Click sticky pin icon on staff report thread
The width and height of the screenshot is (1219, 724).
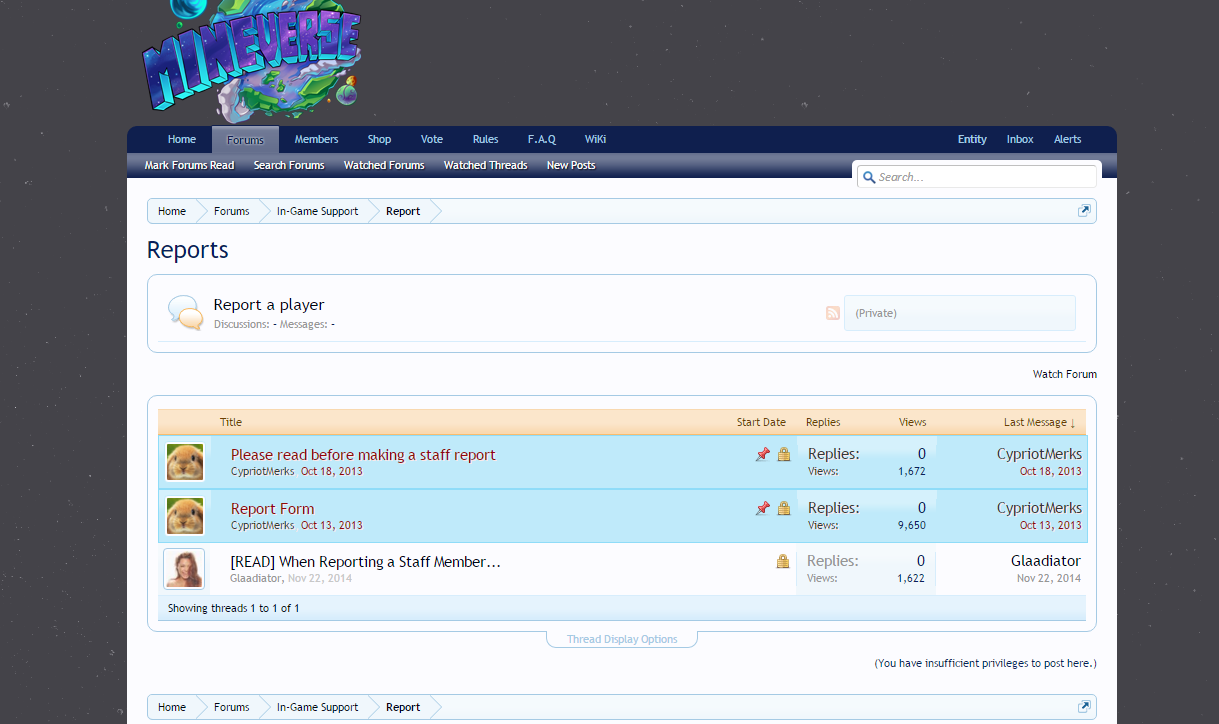(x=762, y=454)
